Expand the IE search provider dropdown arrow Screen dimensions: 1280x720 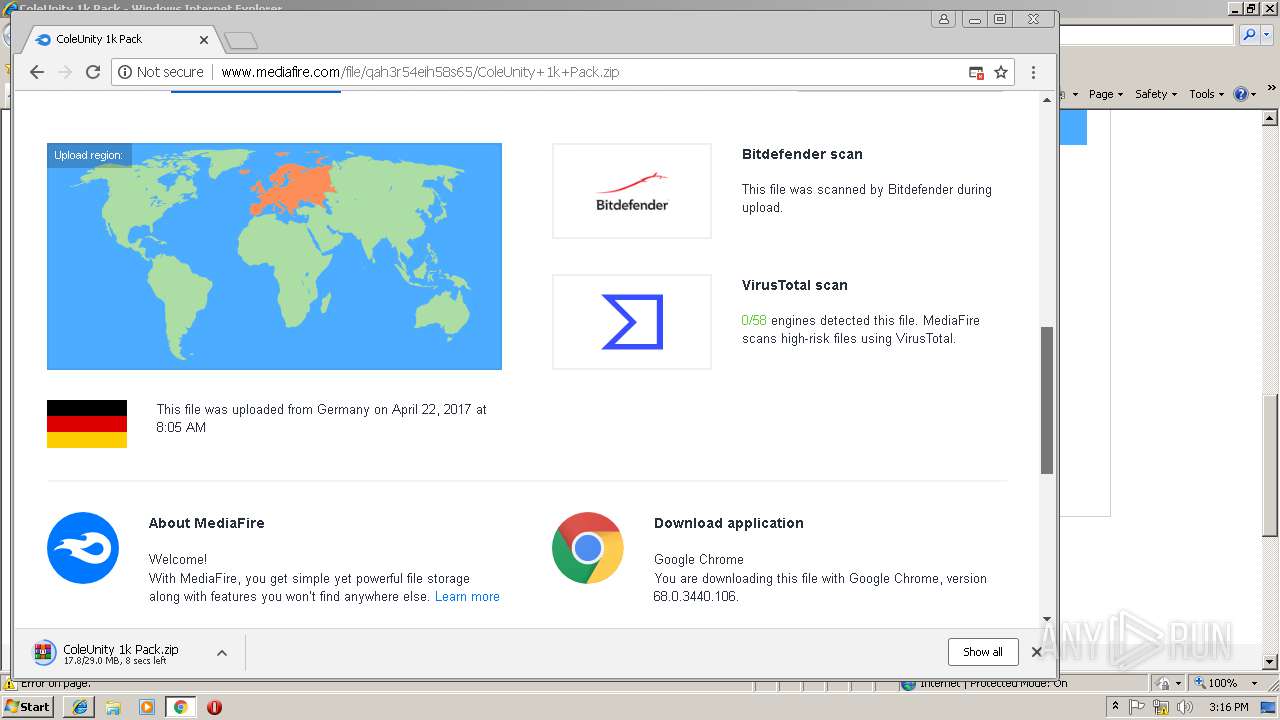[x=1265, y=35]
